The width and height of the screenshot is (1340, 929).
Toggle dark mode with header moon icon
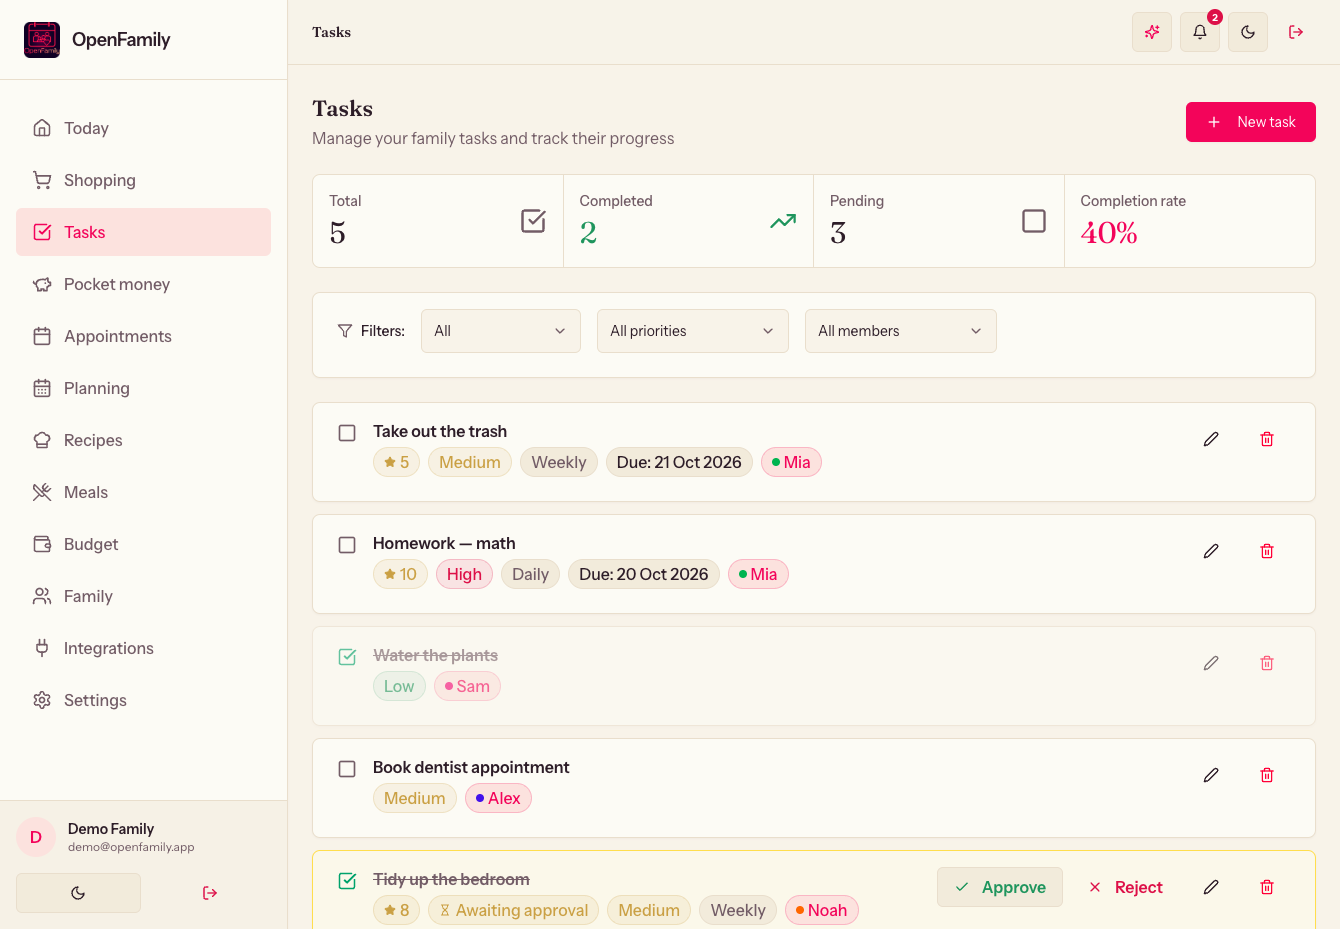pyautogui.click(x=1248, y=32)
